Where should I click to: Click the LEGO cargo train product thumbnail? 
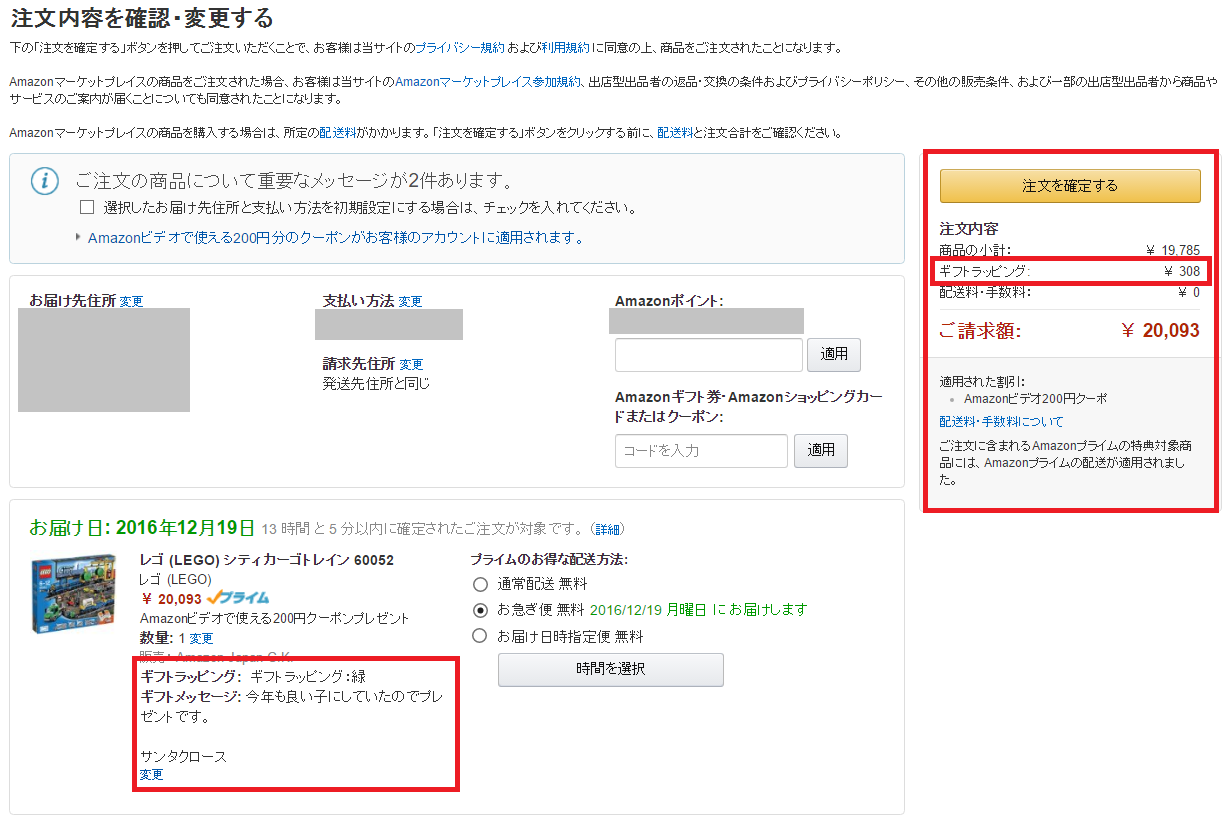pos(72,594)
